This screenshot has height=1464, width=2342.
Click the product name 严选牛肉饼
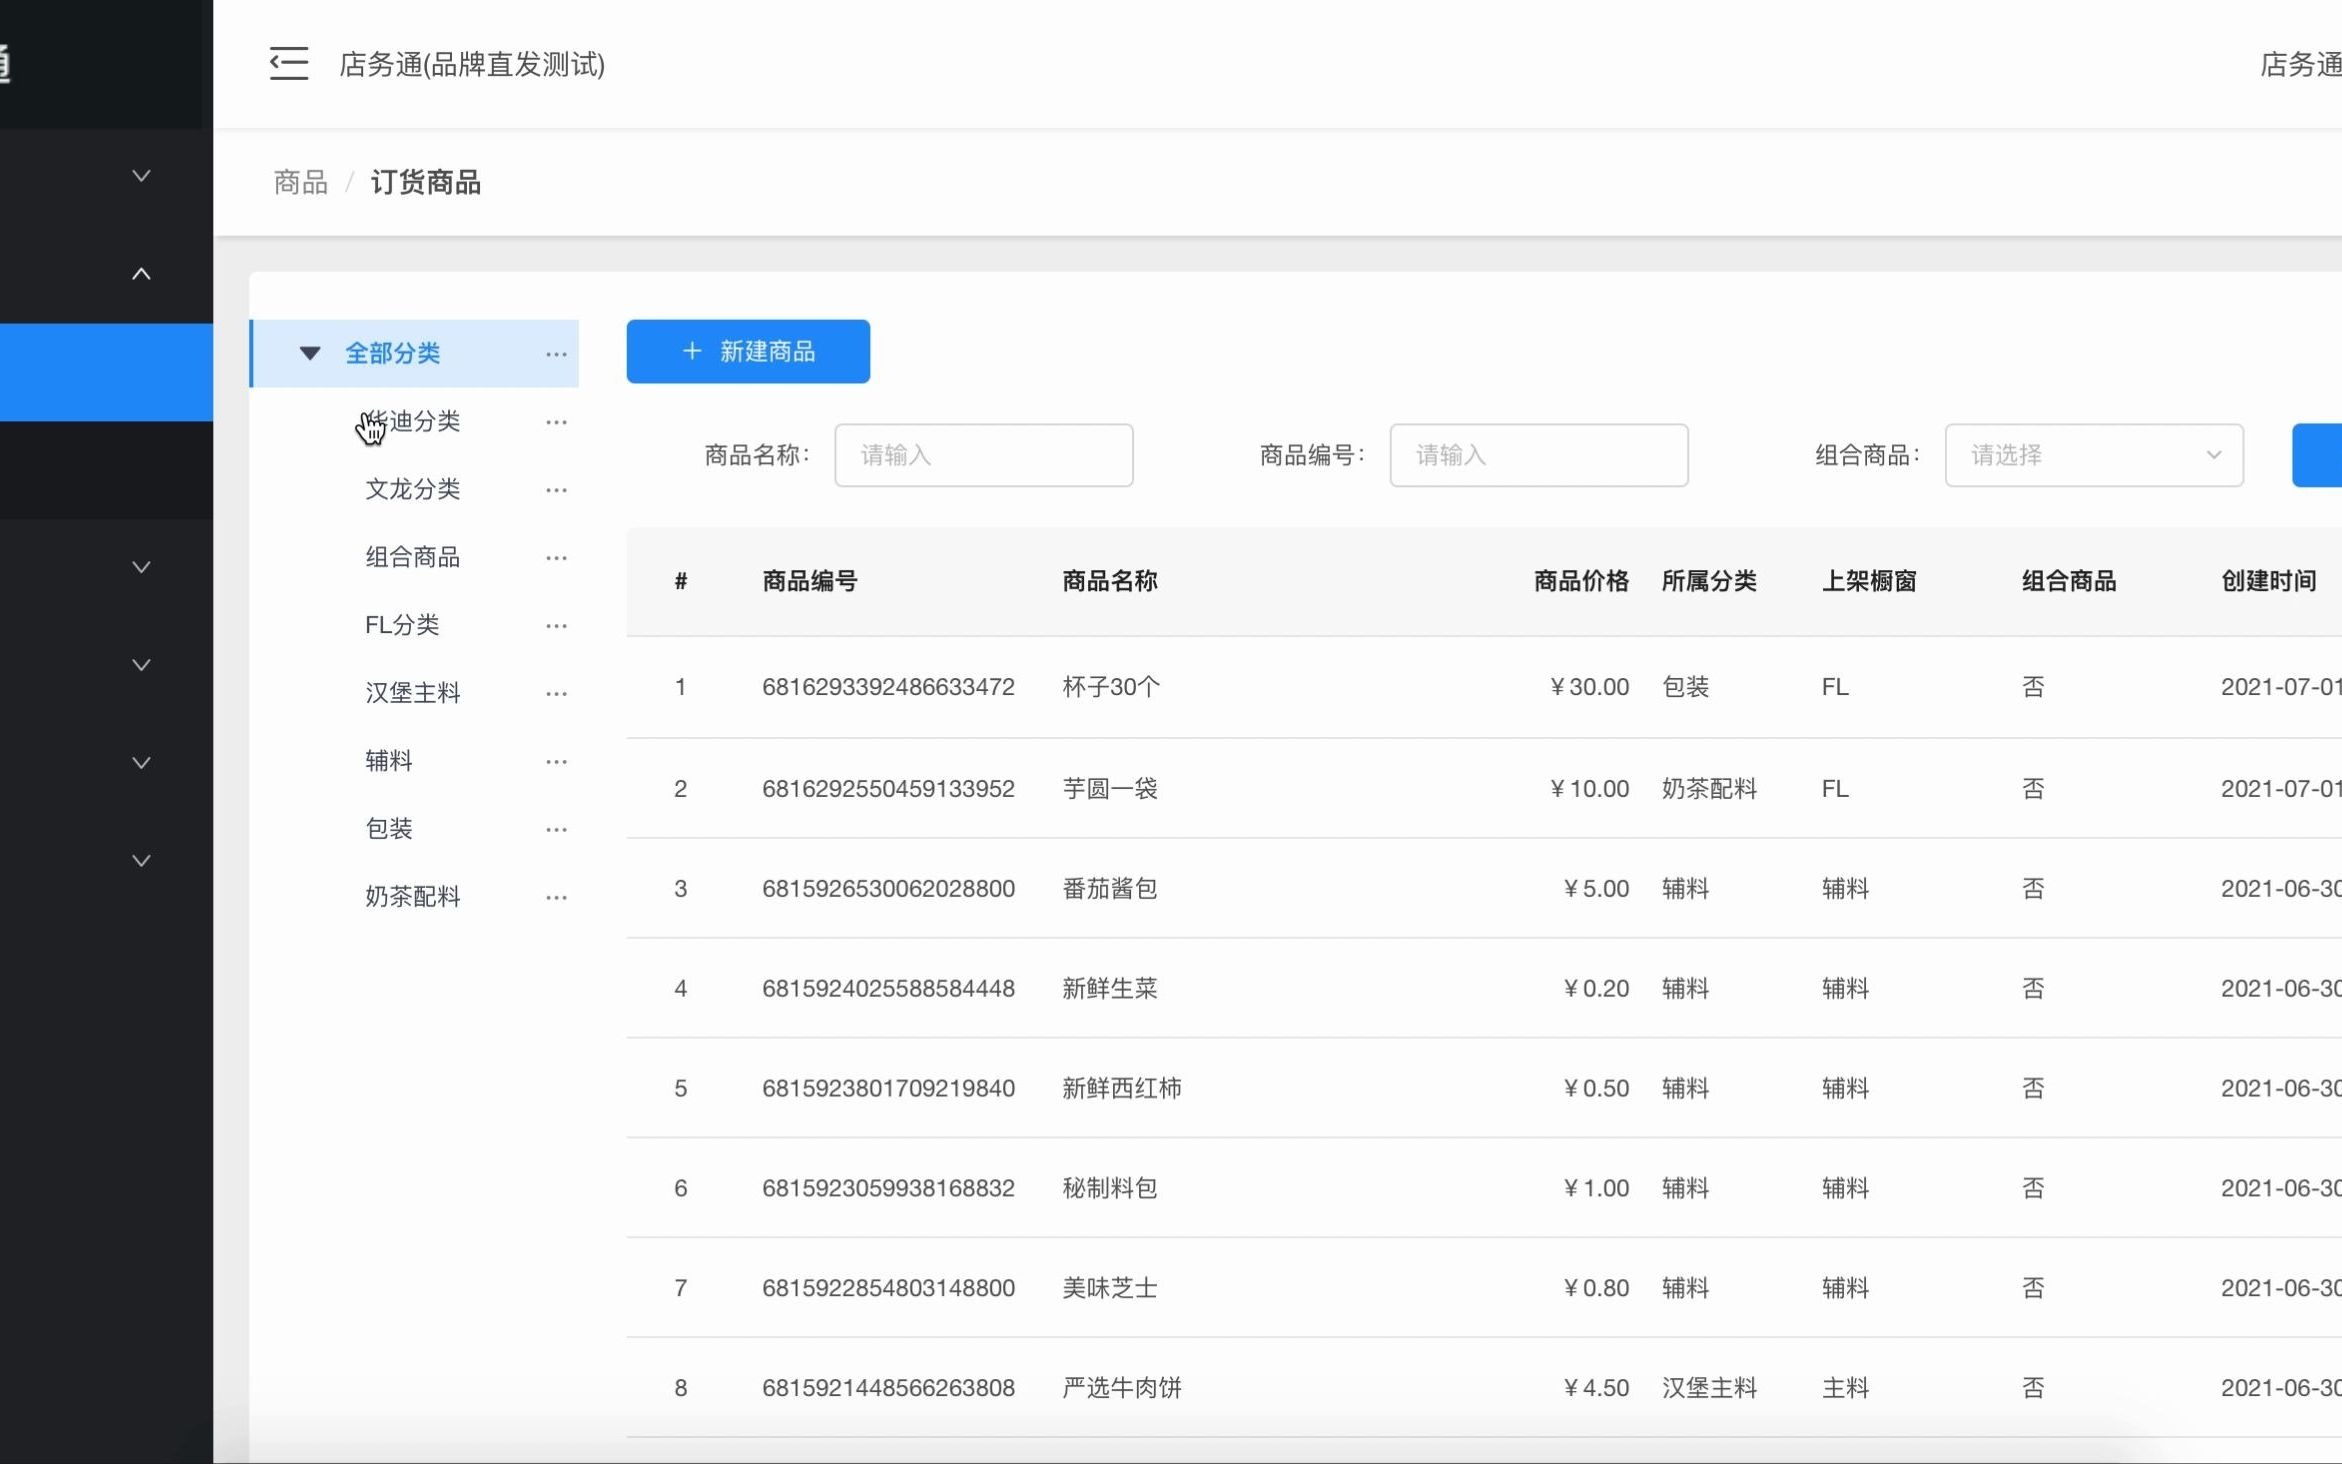point(1122,1388)
